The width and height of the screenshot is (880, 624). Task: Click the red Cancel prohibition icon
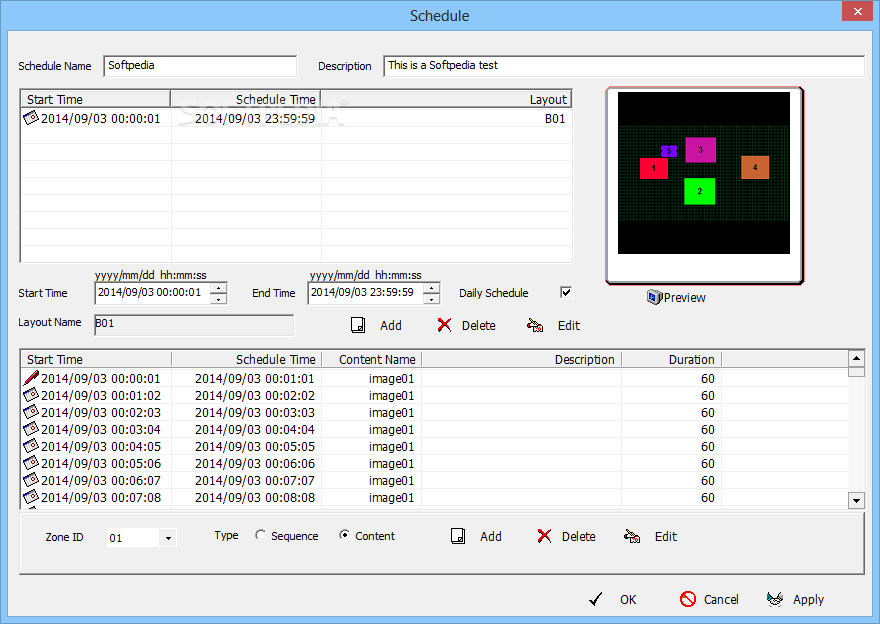point(688,599)
